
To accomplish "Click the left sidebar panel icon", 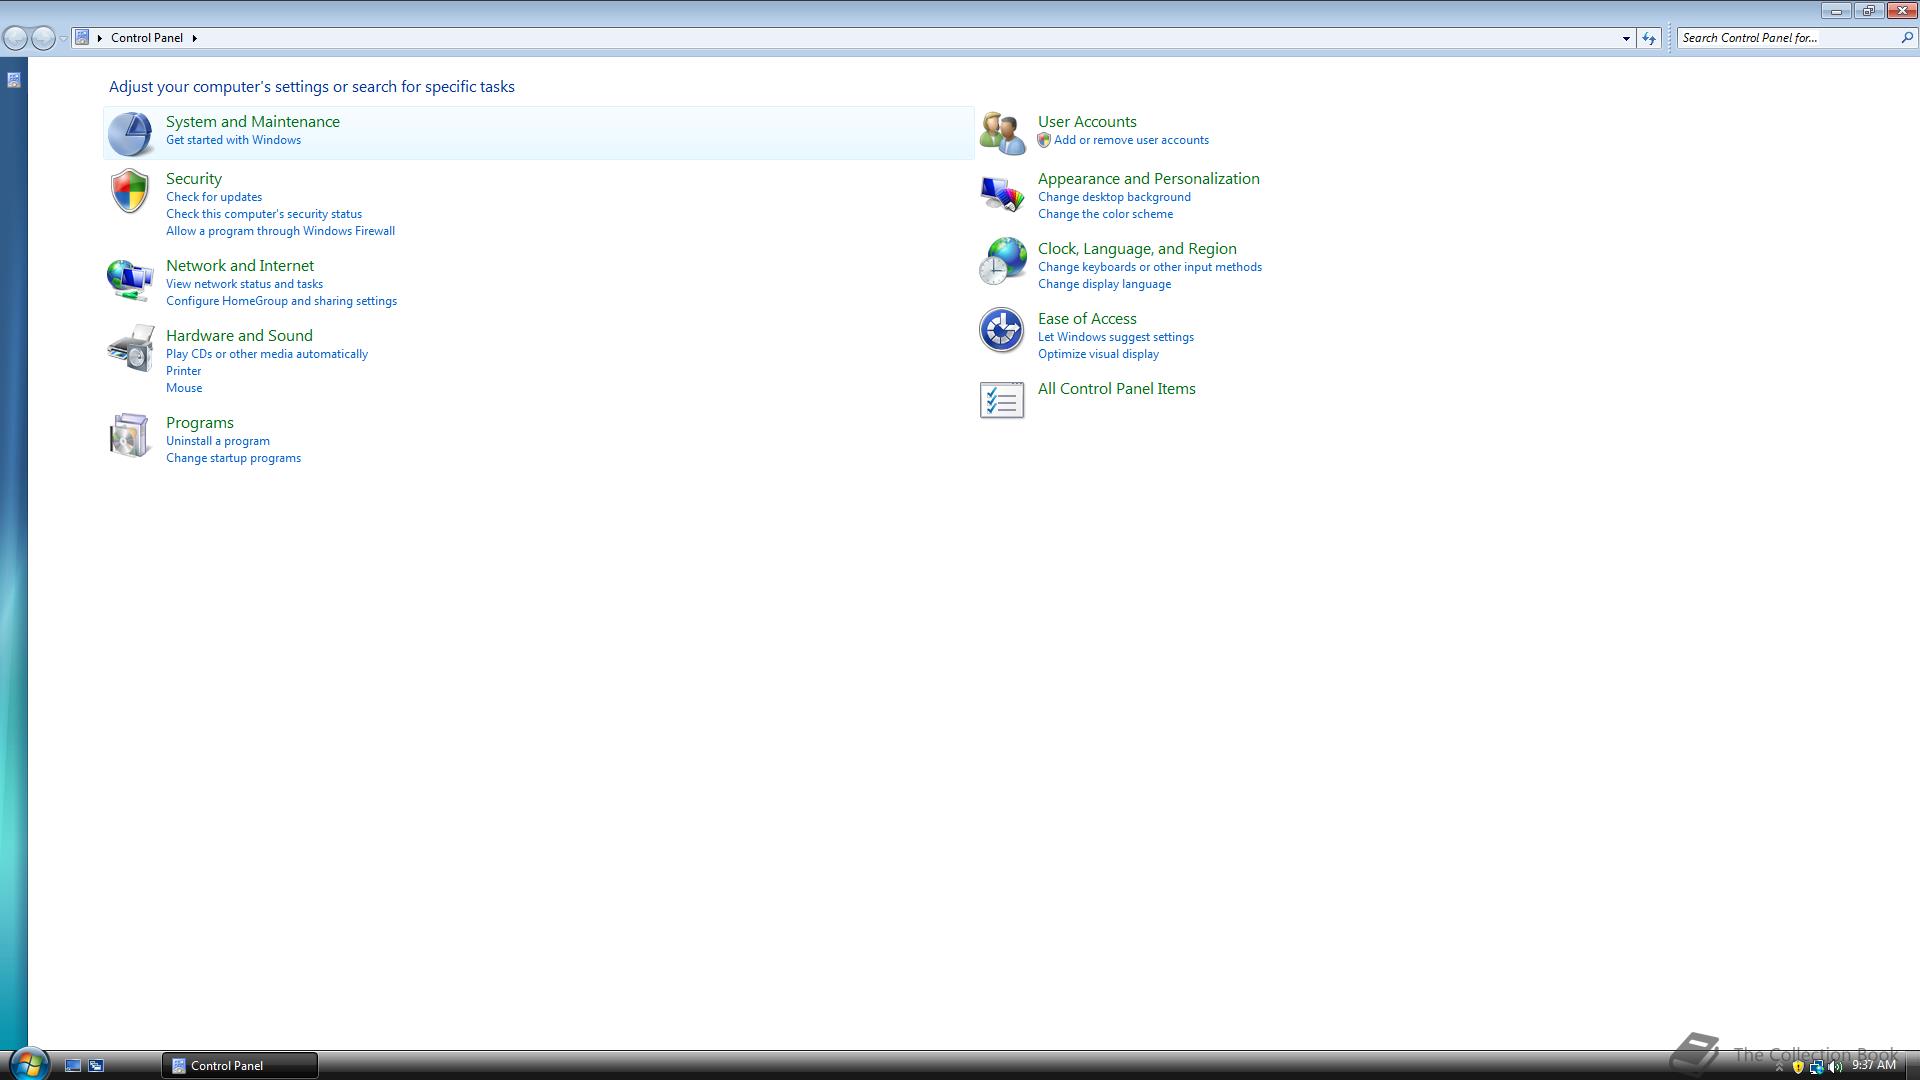I will click(x=14, y=80).
